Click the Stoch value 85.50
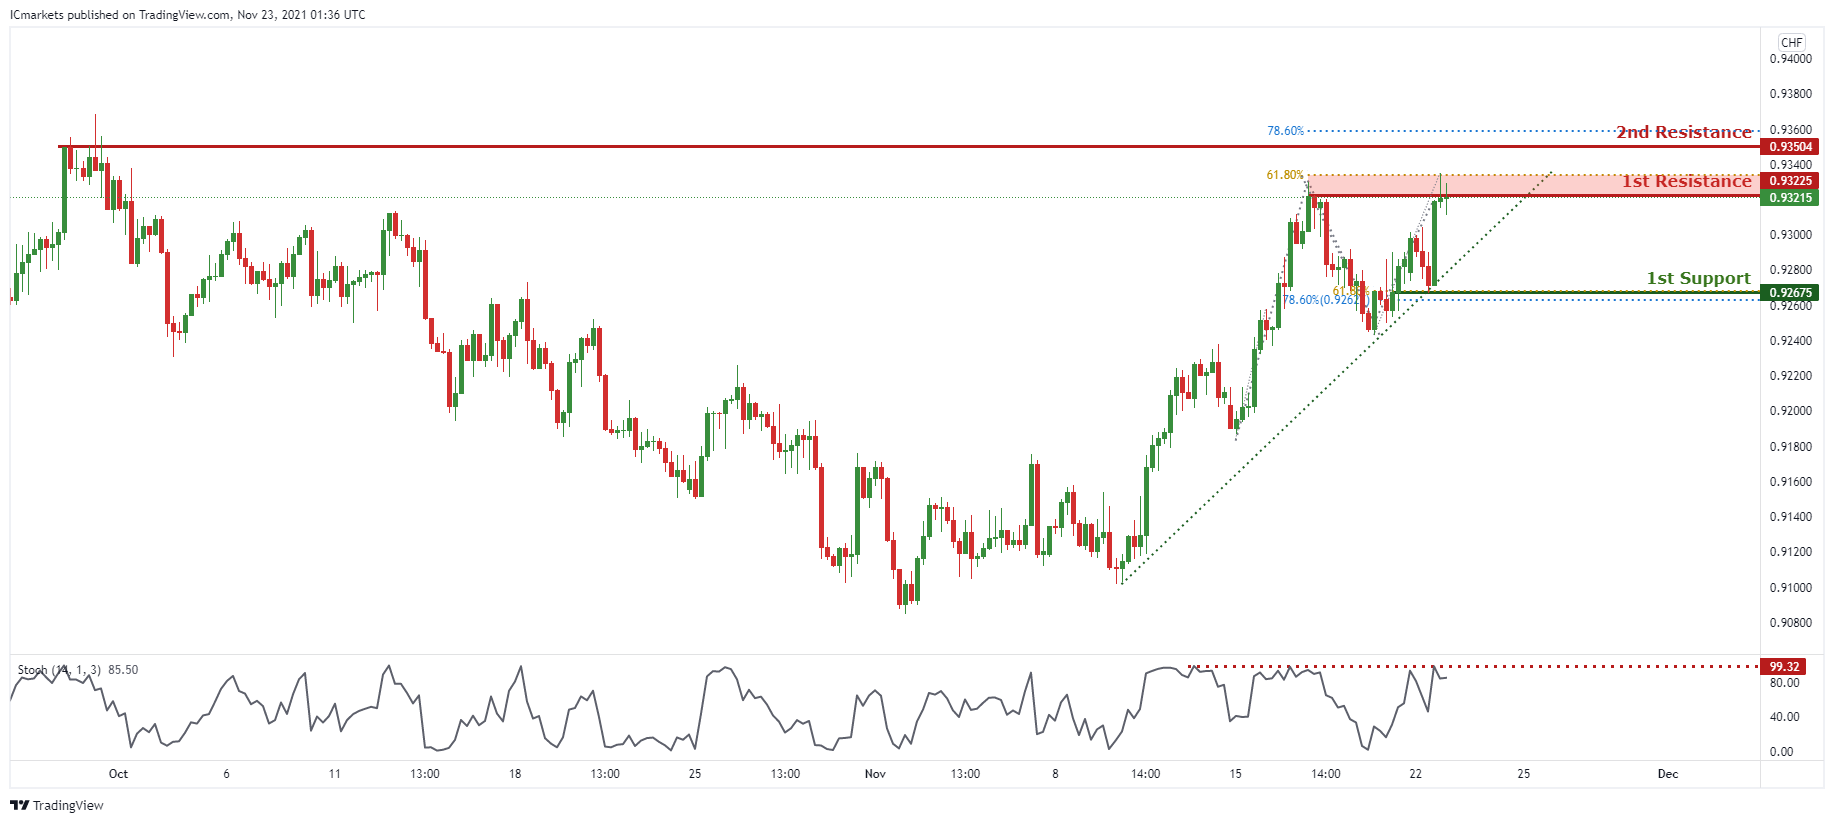This screenshot has width=1834, height=823. [x=123, y=670]
